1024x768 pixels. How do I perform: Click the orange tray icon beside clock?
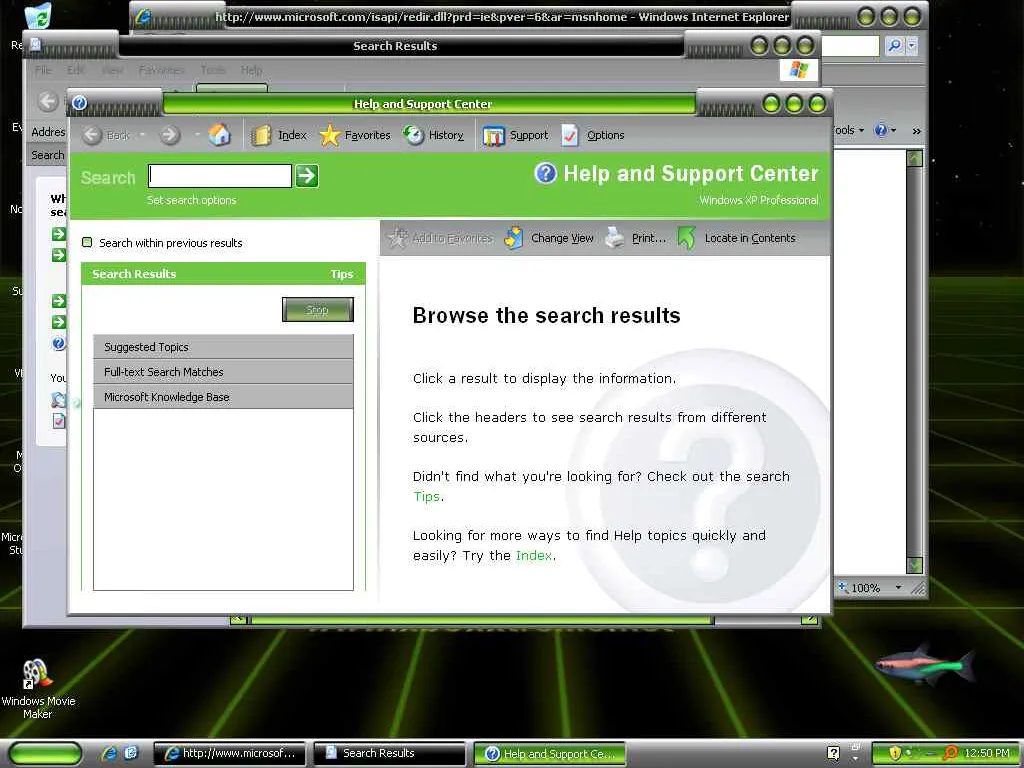[x=950, y=753]
